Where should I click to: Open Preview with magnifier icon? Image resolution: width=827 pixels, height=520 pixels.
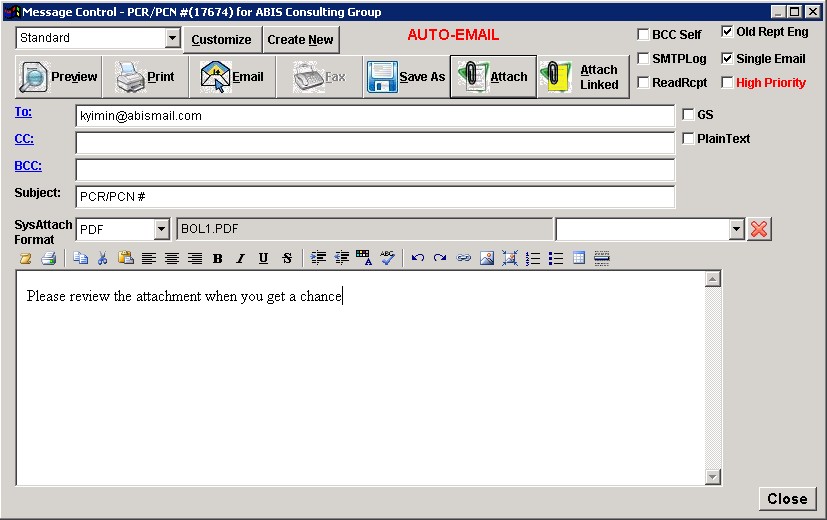(60, 77)
